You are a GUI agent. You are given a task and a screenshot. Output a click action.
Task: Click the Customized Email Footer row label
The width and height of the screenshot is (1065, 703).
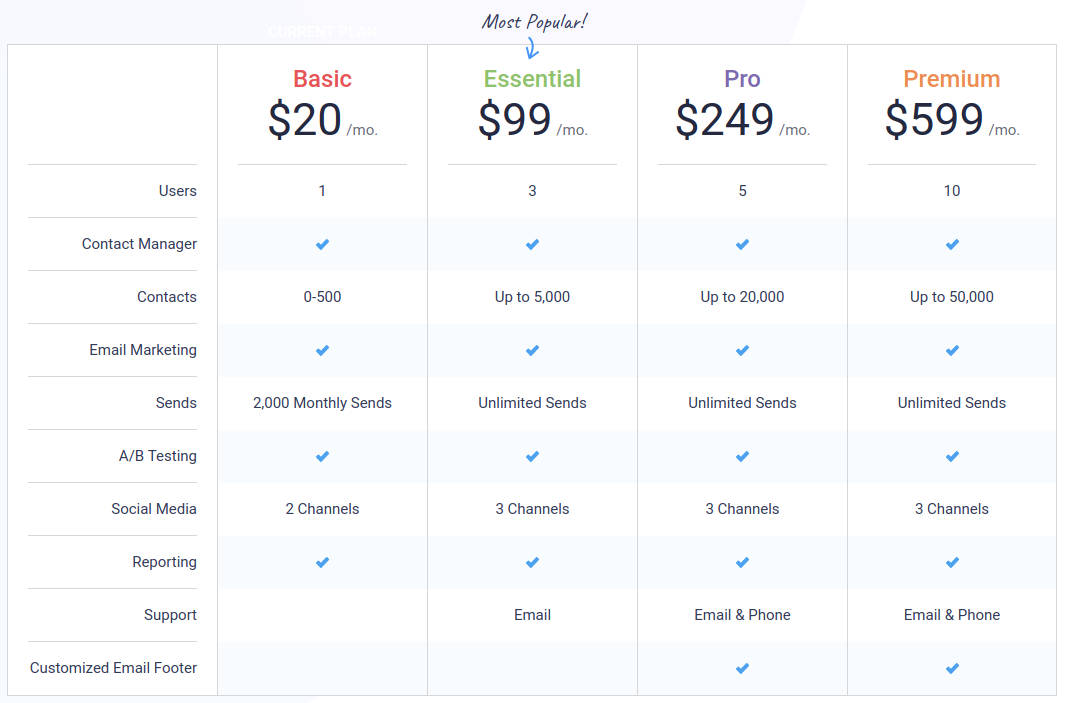coord(113,668)
